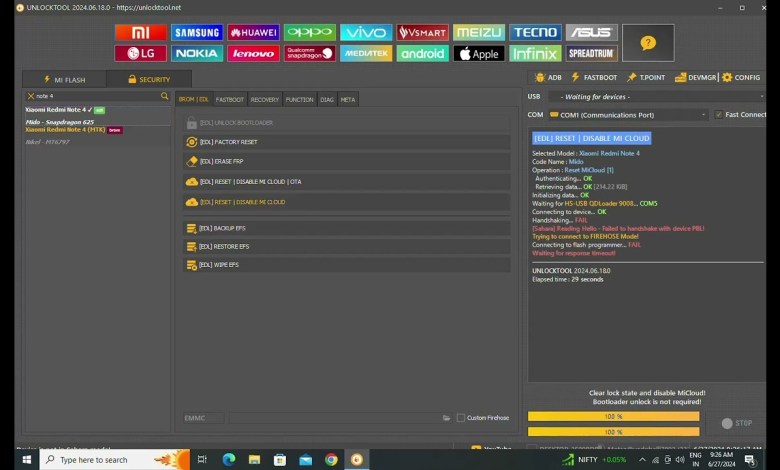Switch to the SECURITY tab
The width and height of the screenshot is (780, 470).
point(149,80)
